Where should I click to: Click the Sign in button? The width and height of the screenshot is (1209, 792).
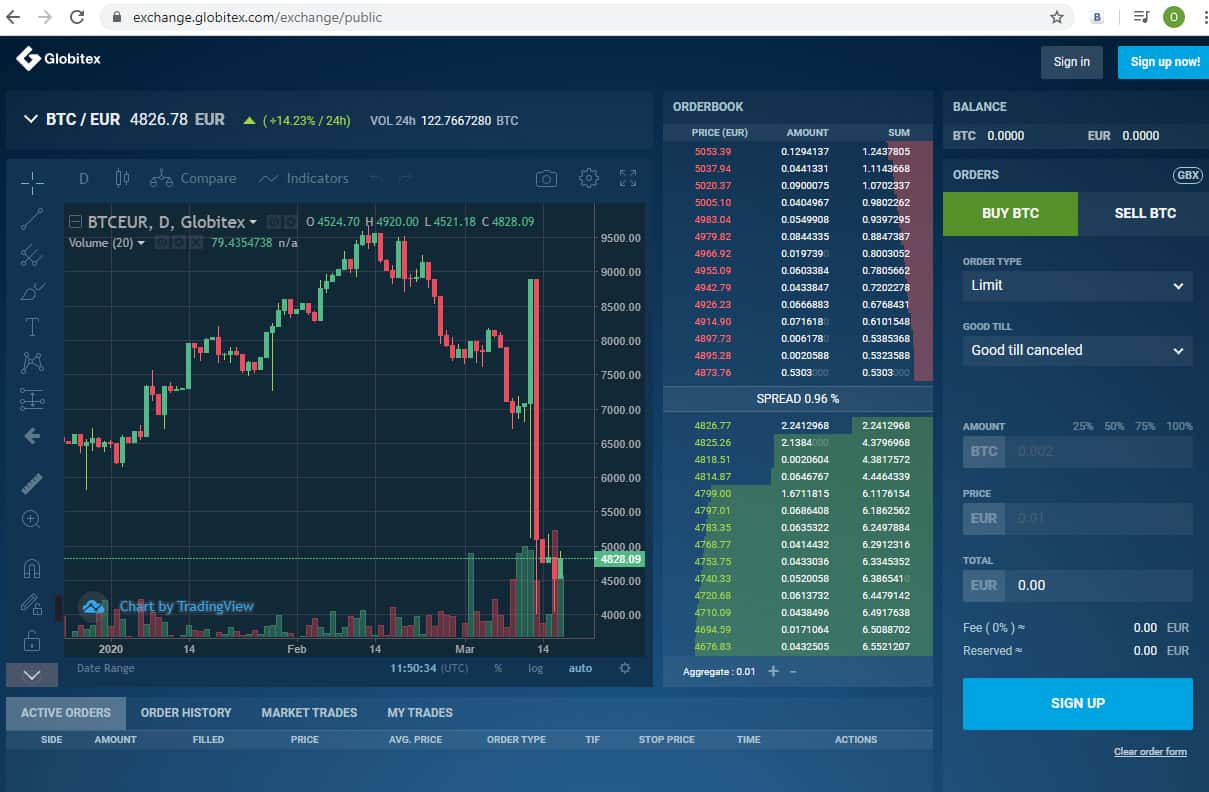(1072, 62)
